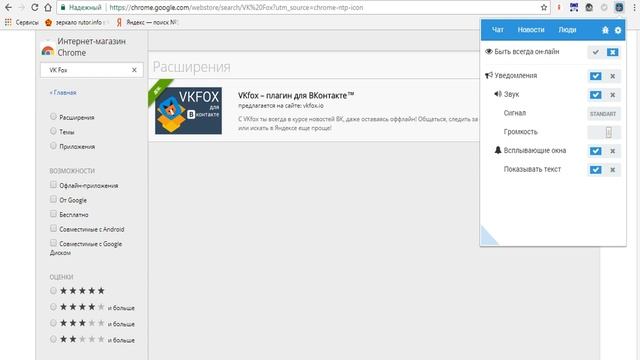Click the bug report icon in VKfox header
Viewport: 640px width, 360px height.
coord(605,30)
